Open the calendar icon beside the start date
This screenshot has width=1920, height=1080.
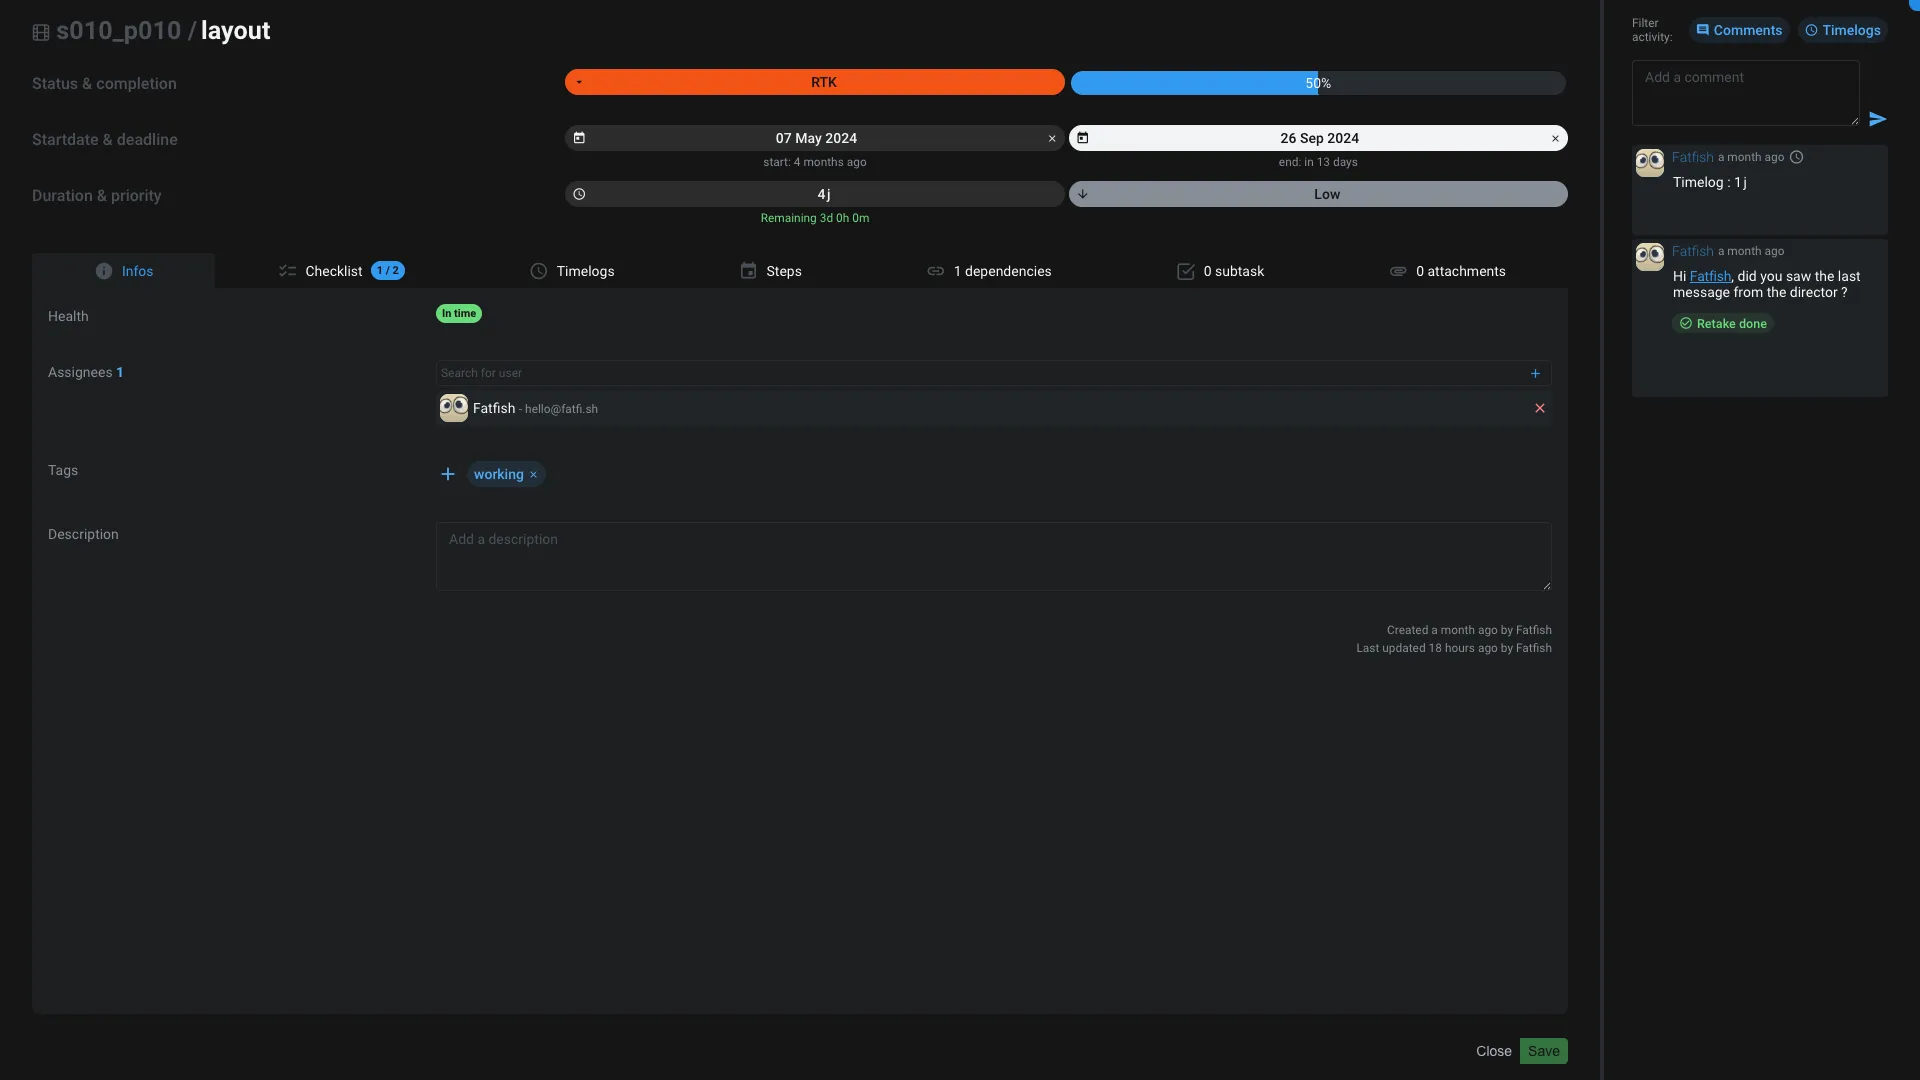pos(580,137)
